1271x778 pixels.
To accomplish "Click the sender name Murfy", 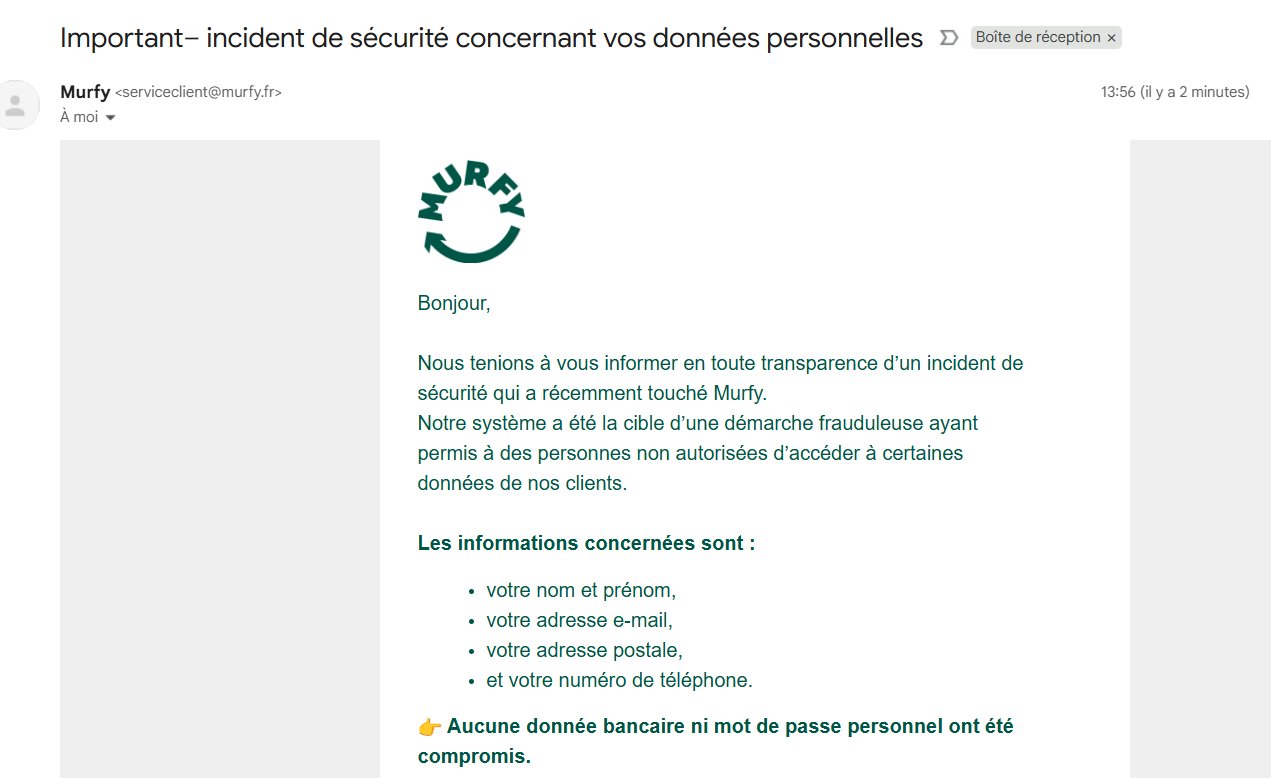I will point(85,92).
